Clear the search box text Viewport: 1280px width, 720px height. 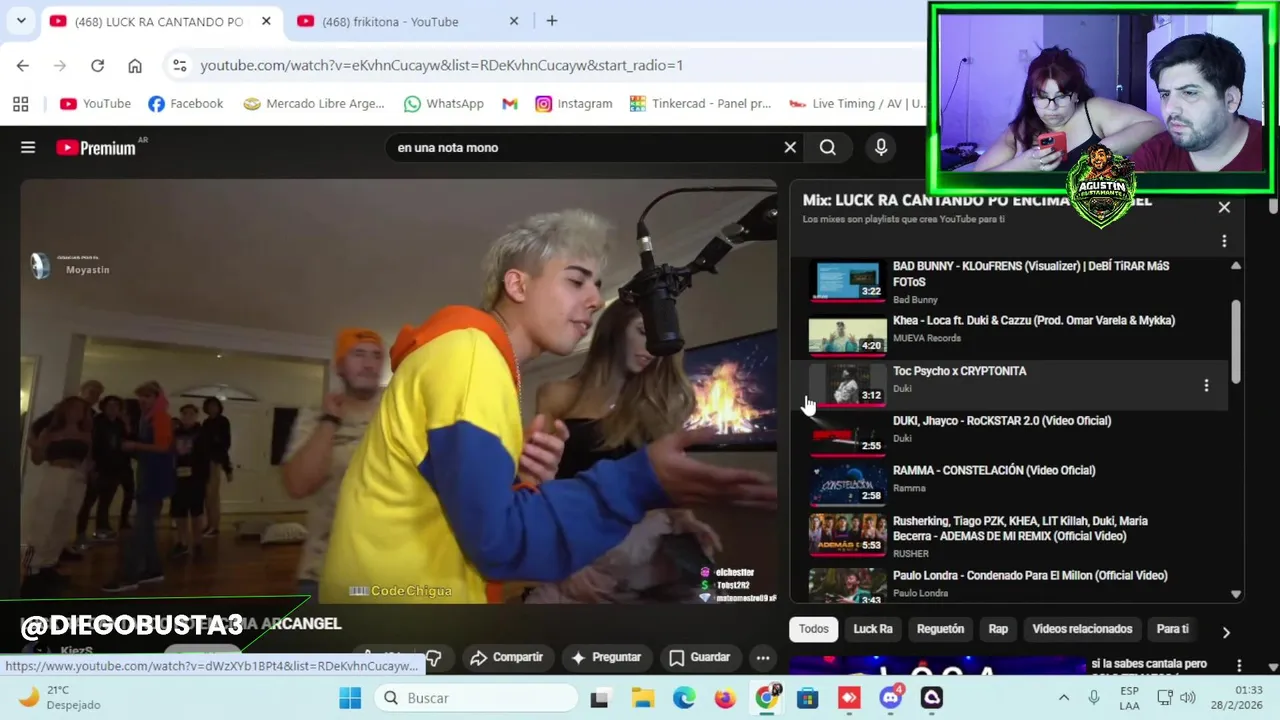pos(790,147)
